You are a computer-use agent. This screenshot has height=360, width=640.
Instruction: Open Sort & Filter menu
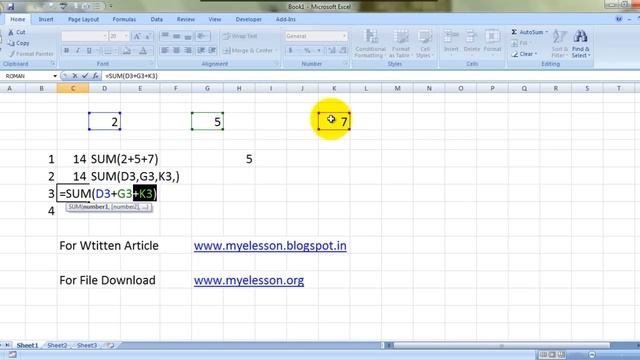[559, 44]
